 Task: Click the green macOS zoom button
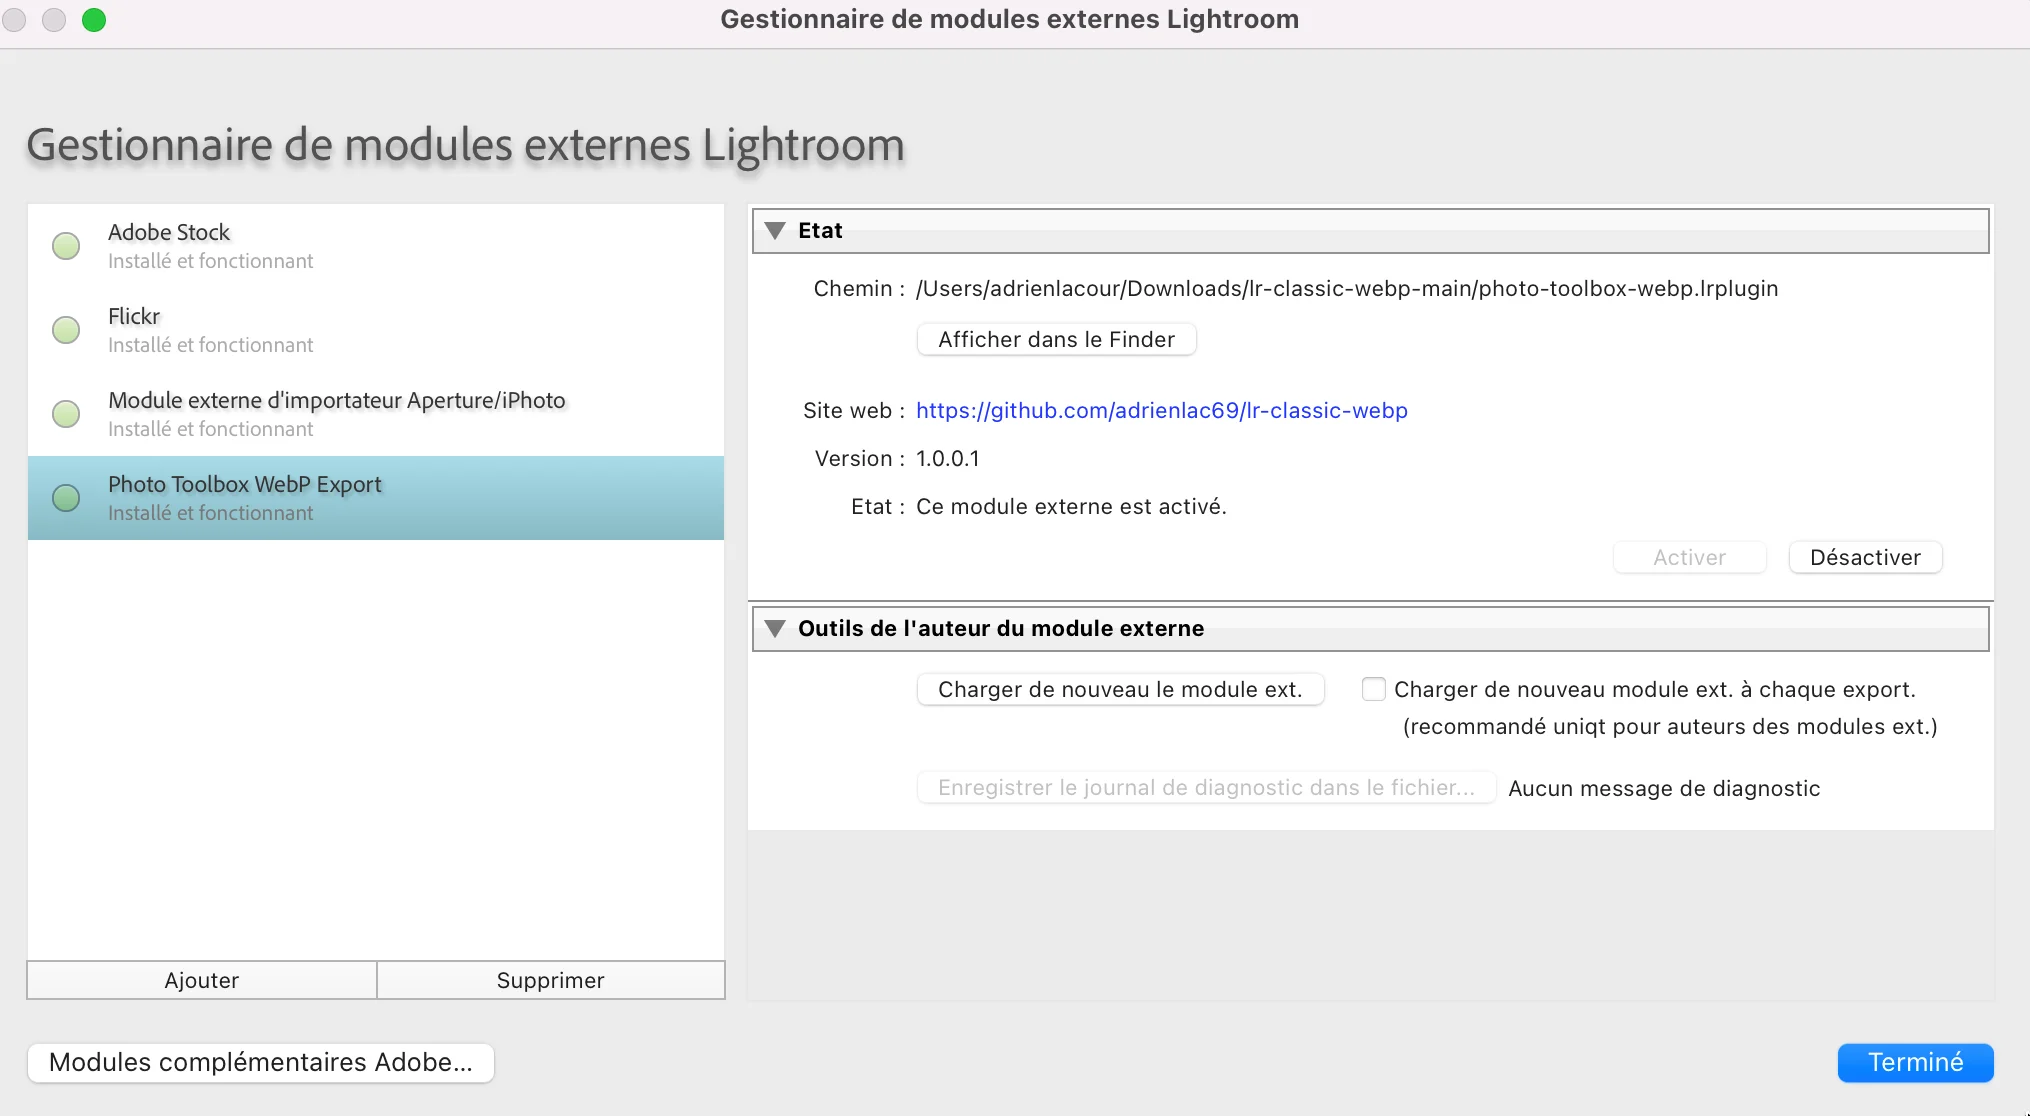[94, 19]
